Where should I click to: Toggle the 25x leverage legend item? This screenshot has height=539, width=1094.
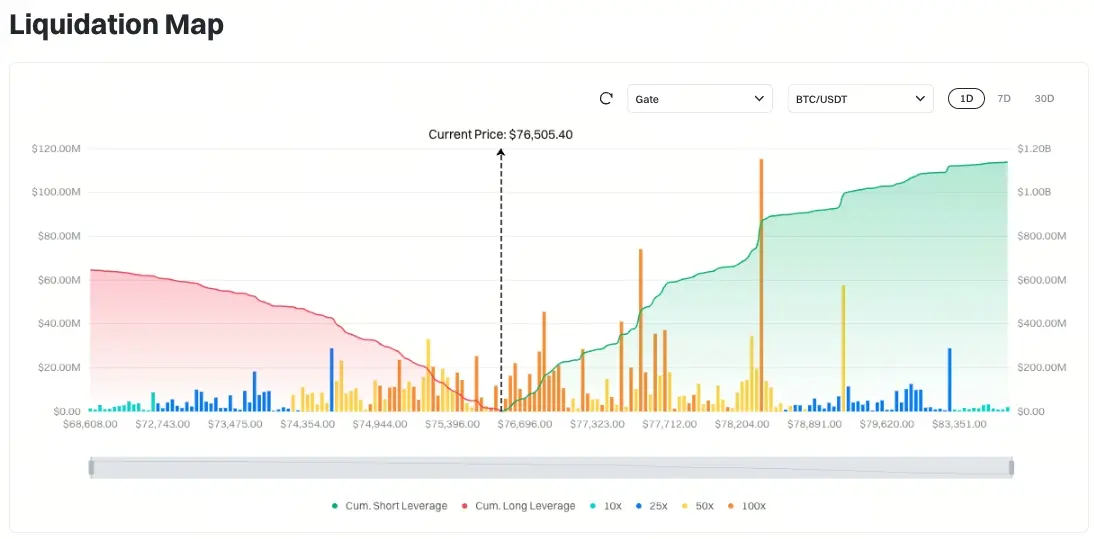[652, 506]
